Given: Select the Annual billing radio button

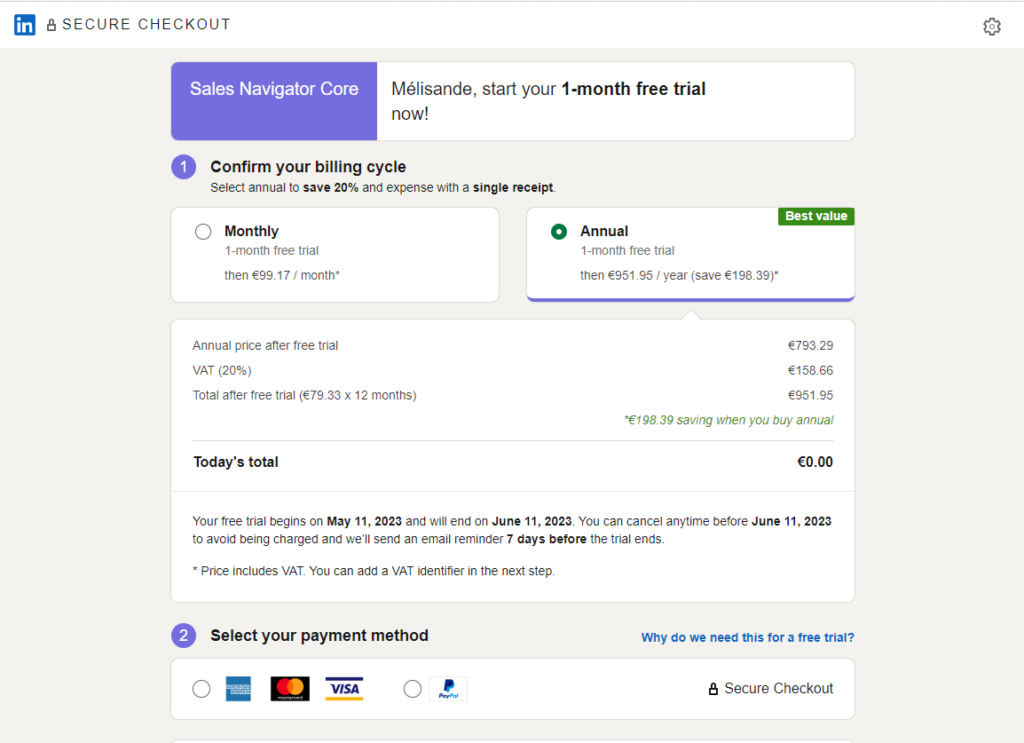Looking at the screenshot, I should click(x=559, y=232).
